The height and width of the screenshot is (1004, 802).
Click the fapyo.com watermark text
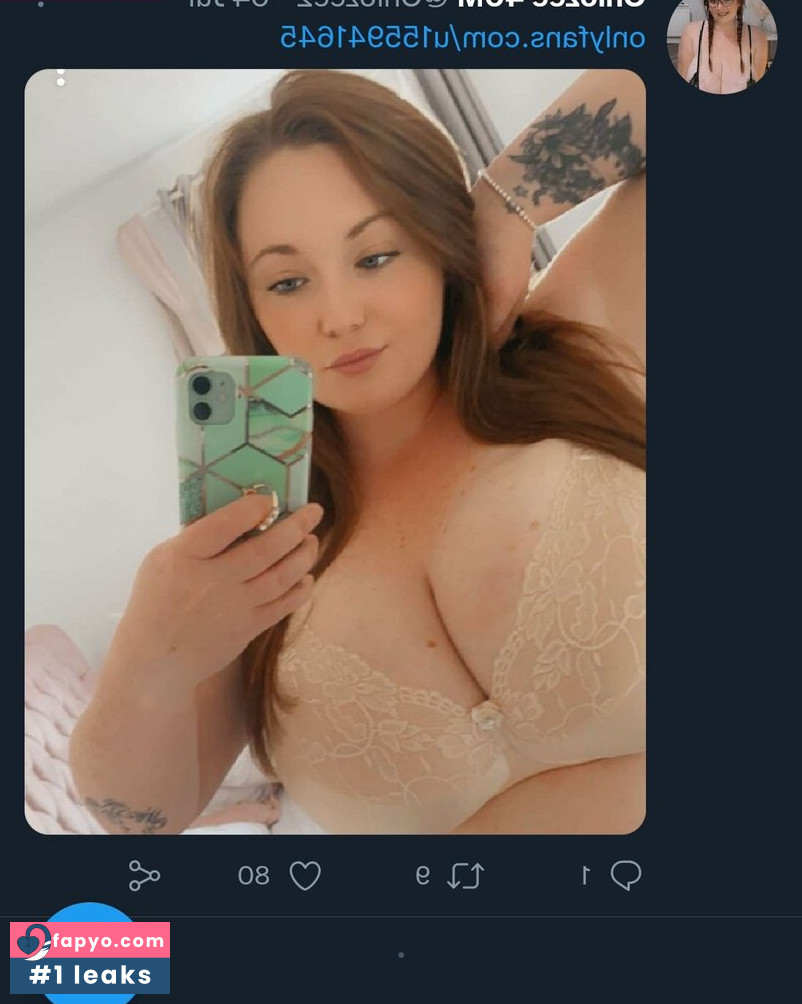pos(108,940)
